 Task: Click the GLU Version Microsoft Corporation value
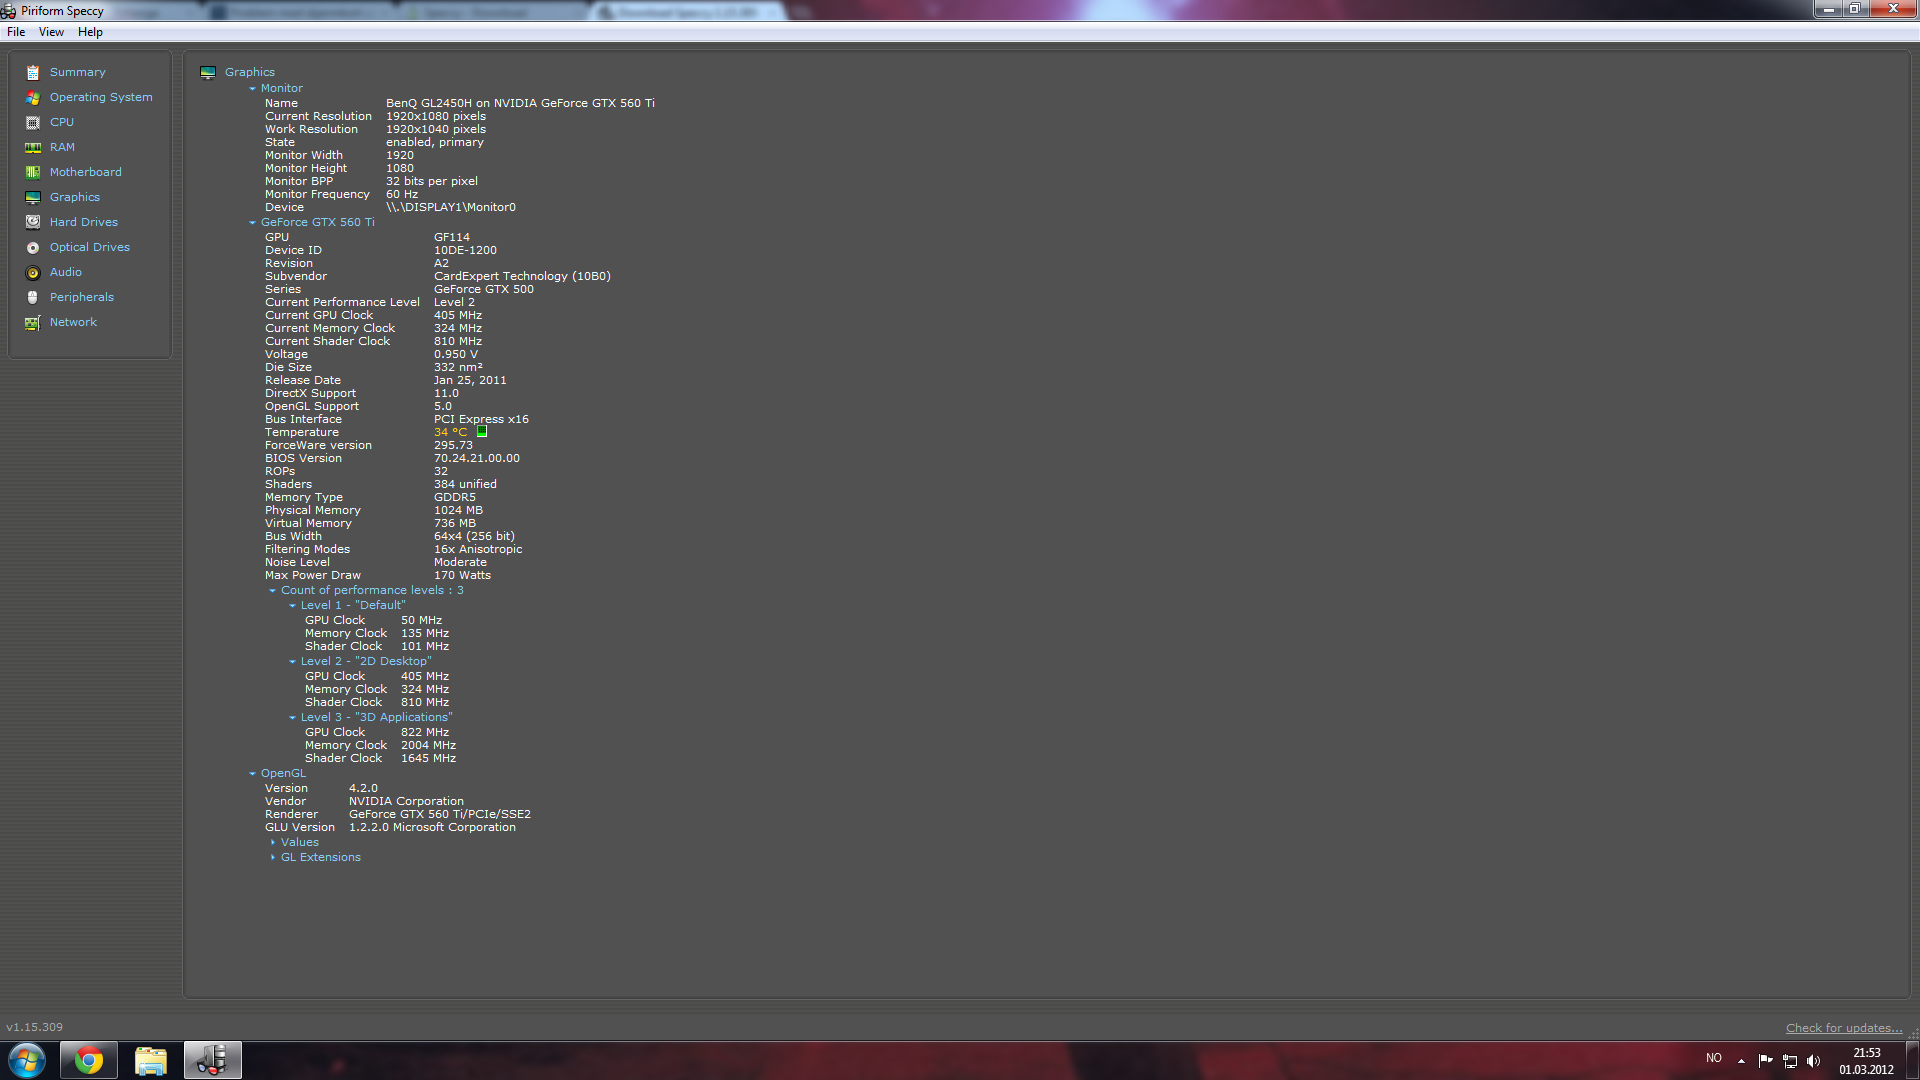(432, 827)
